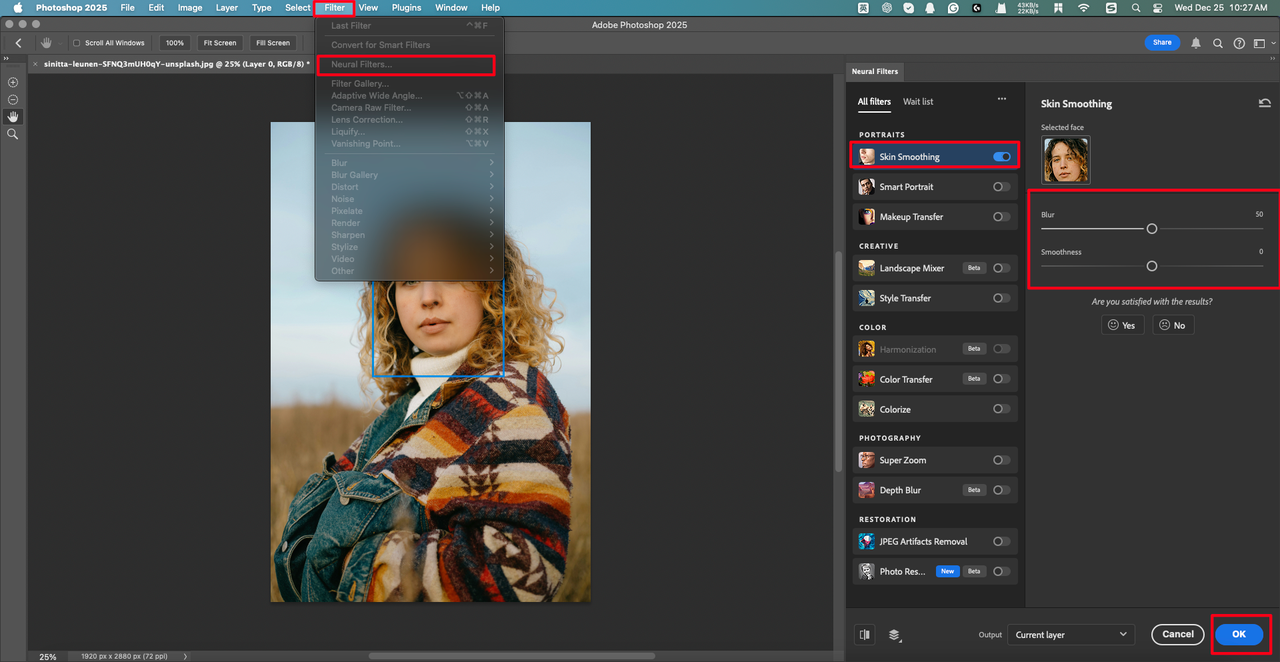Click the Smart Portrait filter icon

(x=867, y=186)
